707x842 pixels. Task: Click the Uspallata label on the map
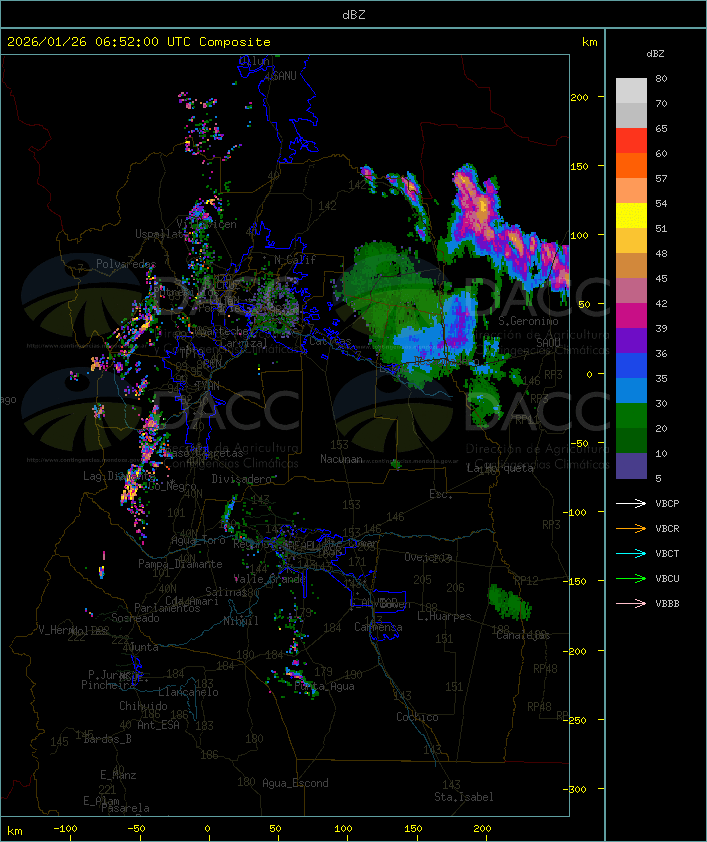[160, 234]
